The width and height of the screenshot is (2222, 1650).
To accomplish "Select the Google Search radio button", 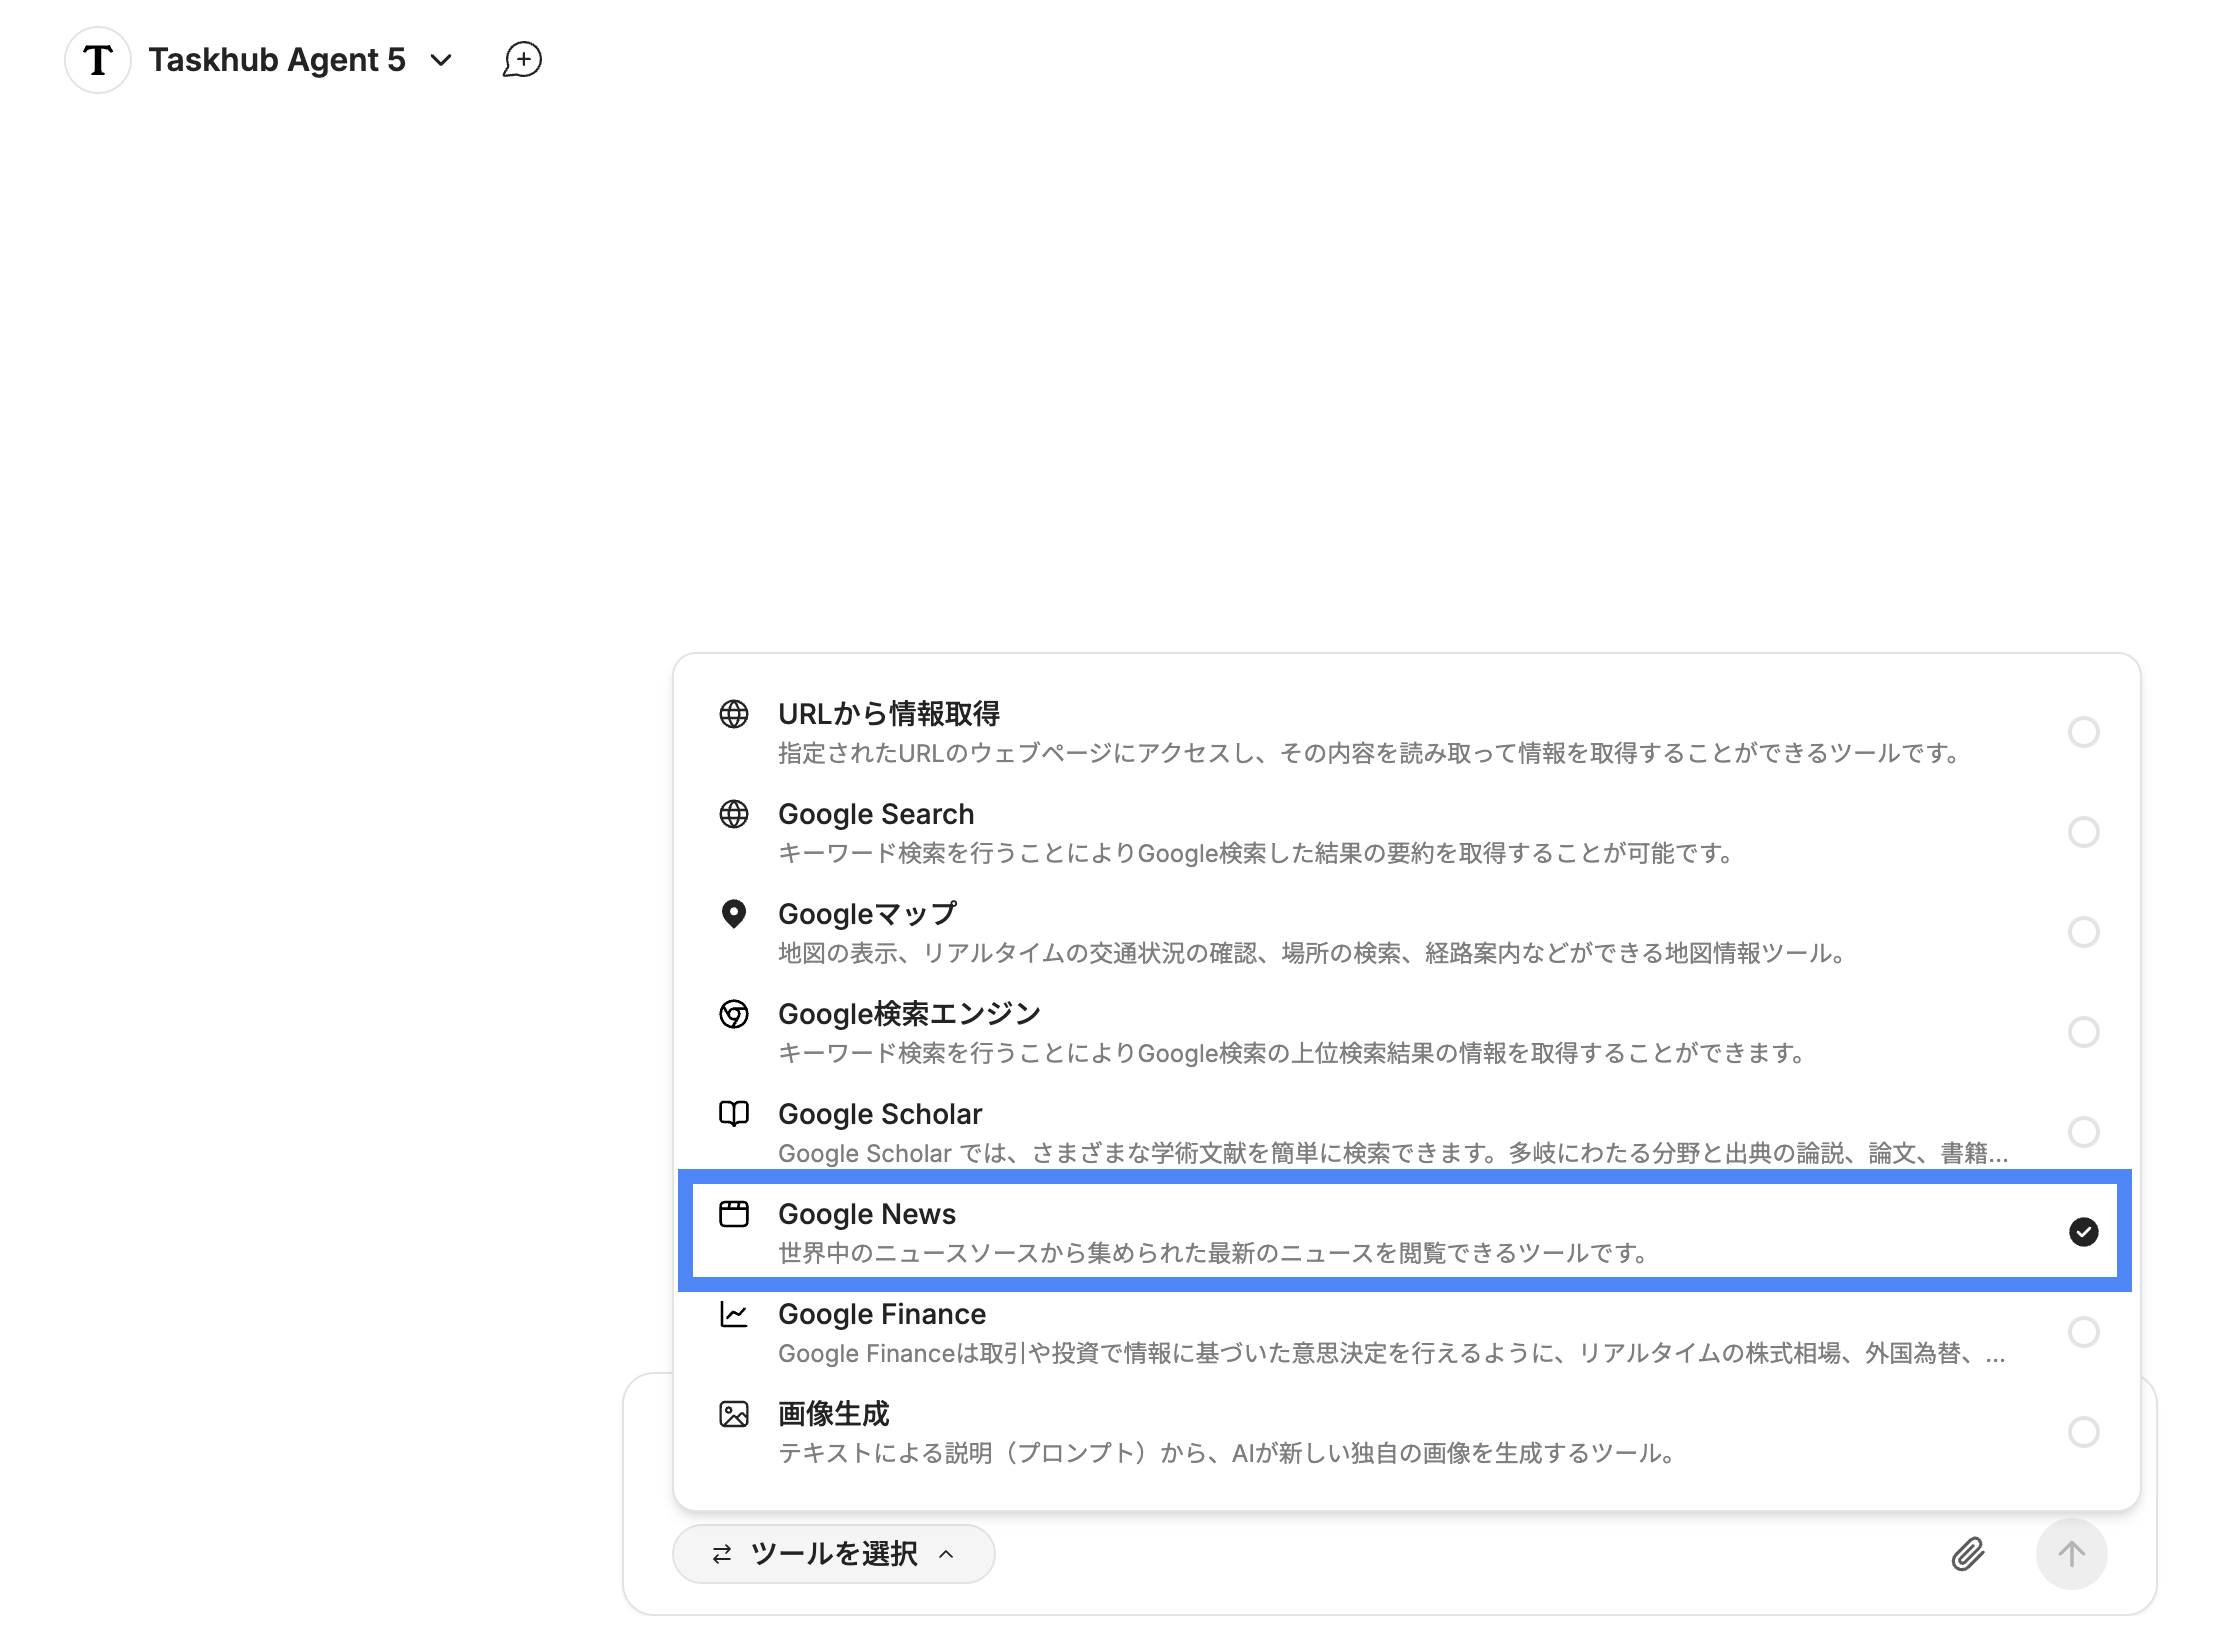I will point(2083,832).
